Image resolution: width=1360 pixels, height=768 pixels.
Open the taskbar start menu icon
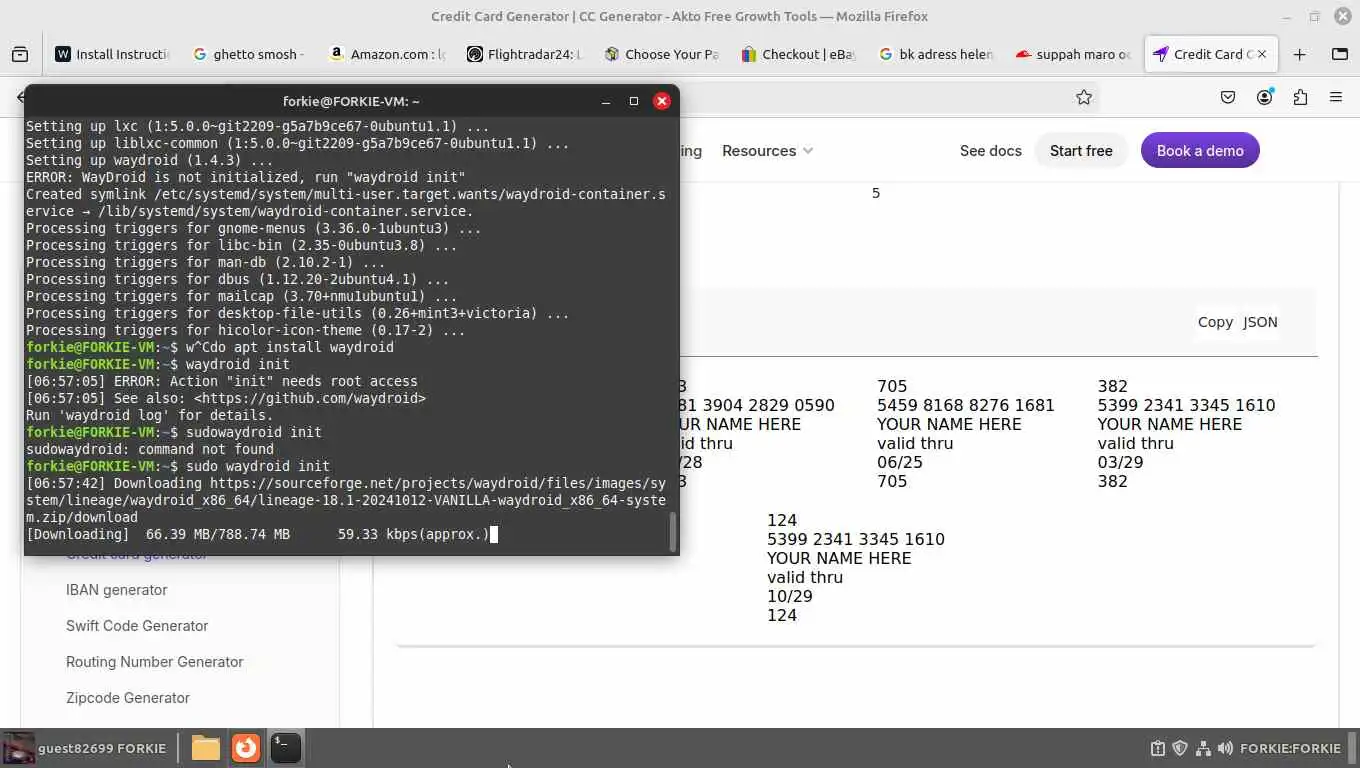(19, 748)
